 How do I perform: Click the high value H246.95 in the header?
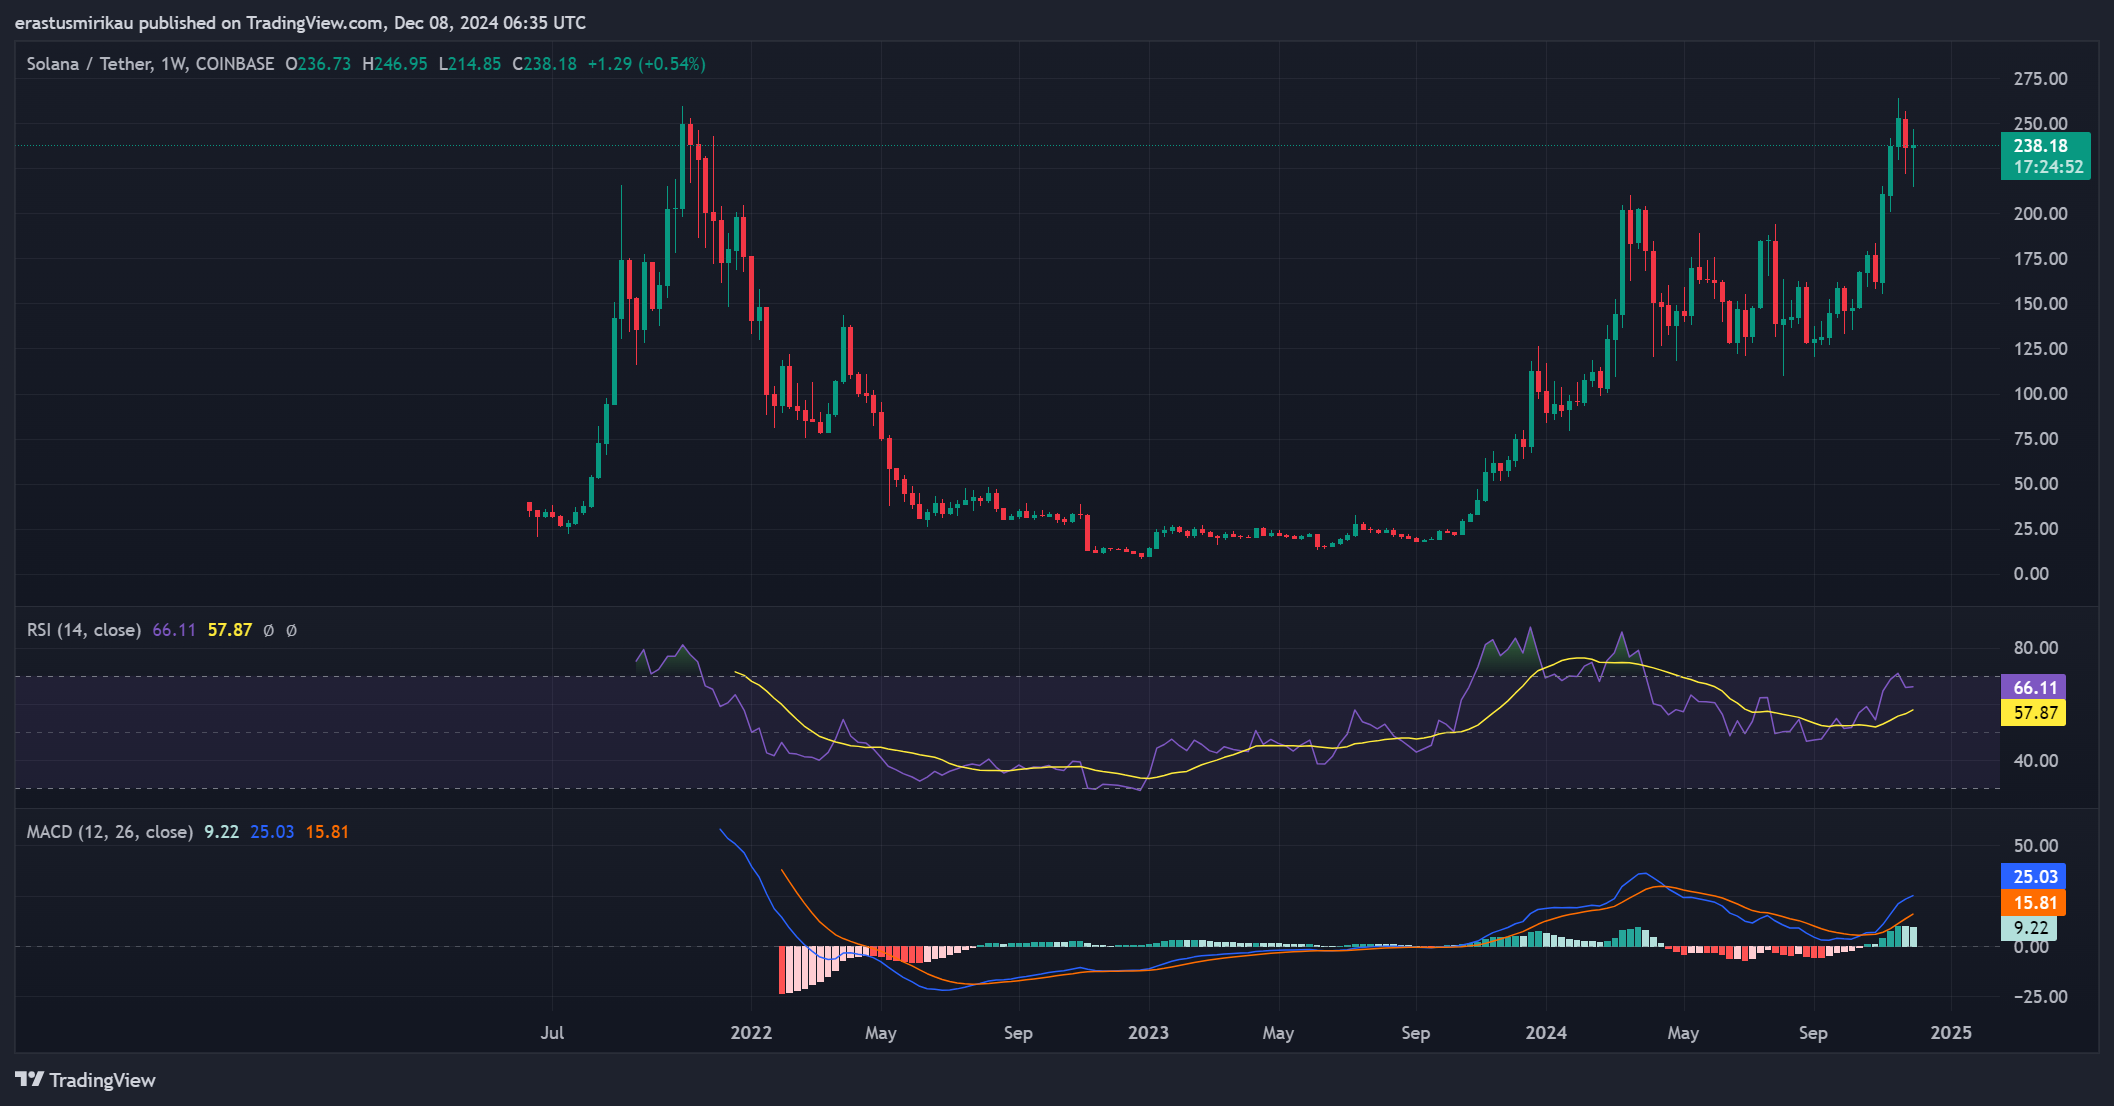[395, 64]
